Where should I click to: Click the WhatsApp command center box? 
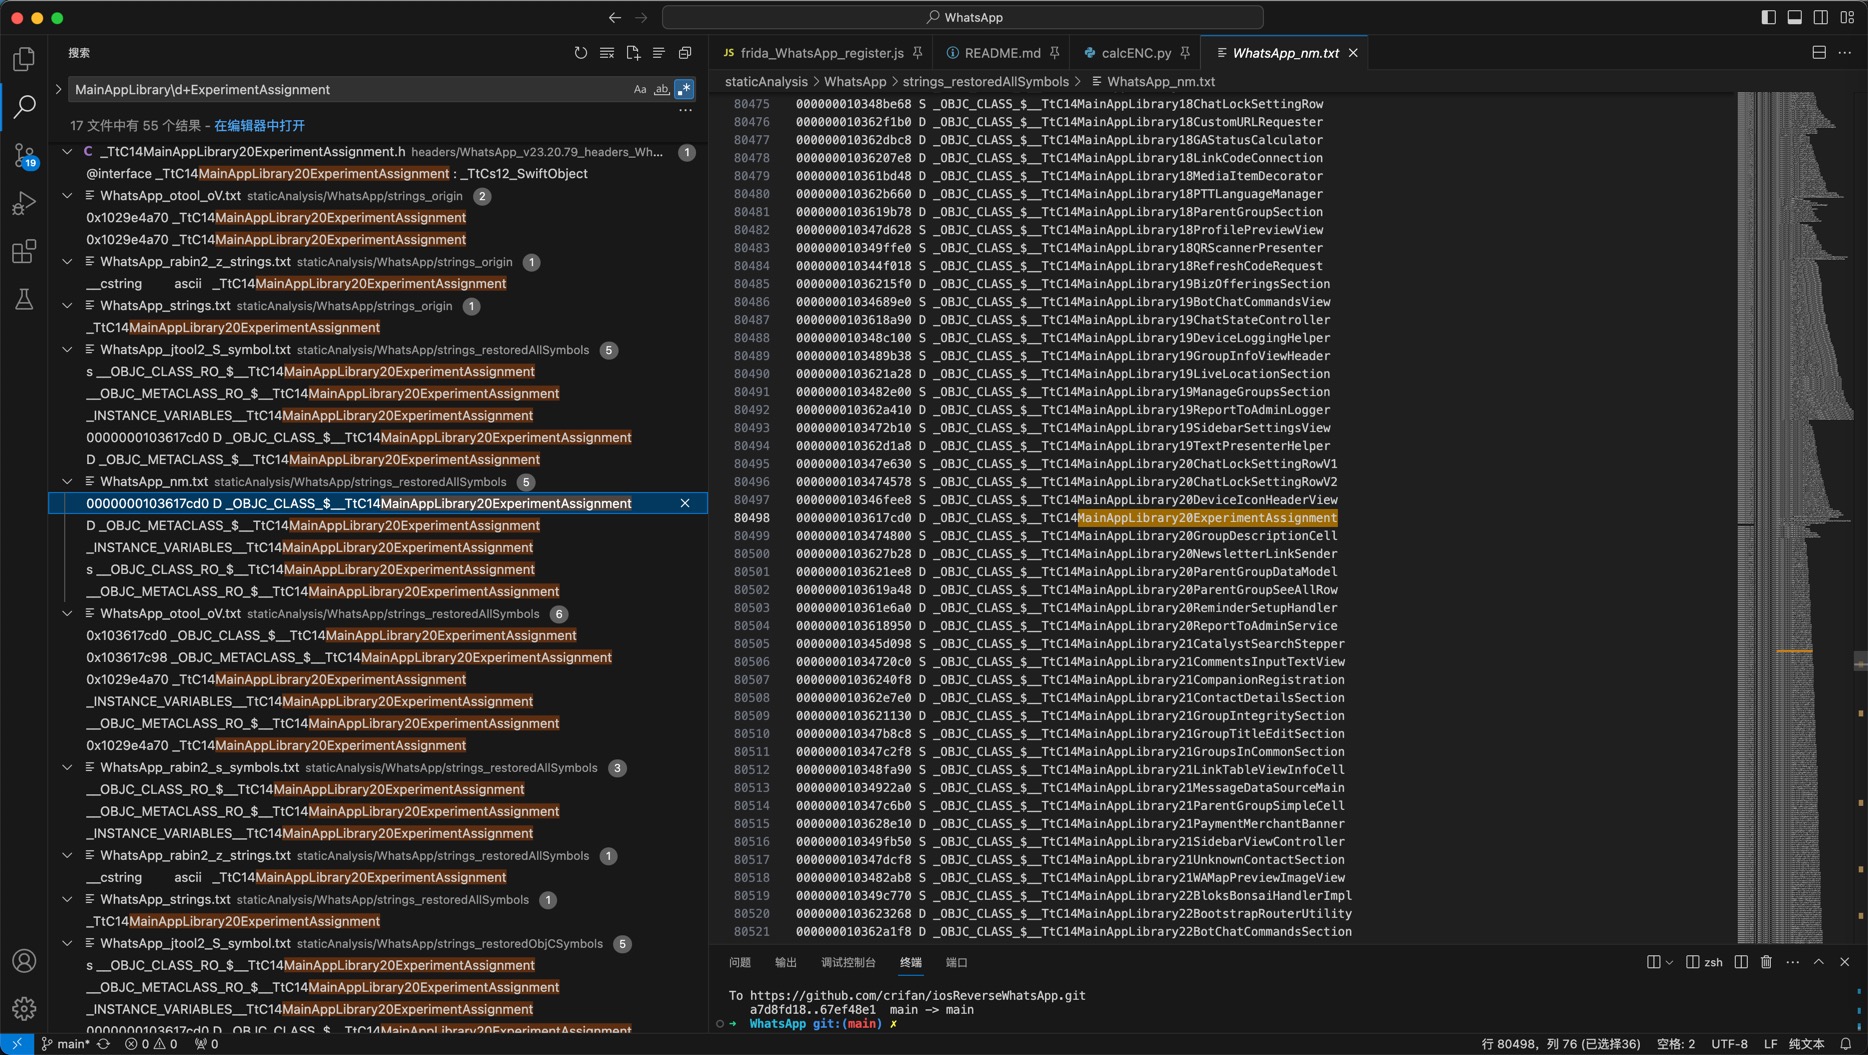[962, 17]
